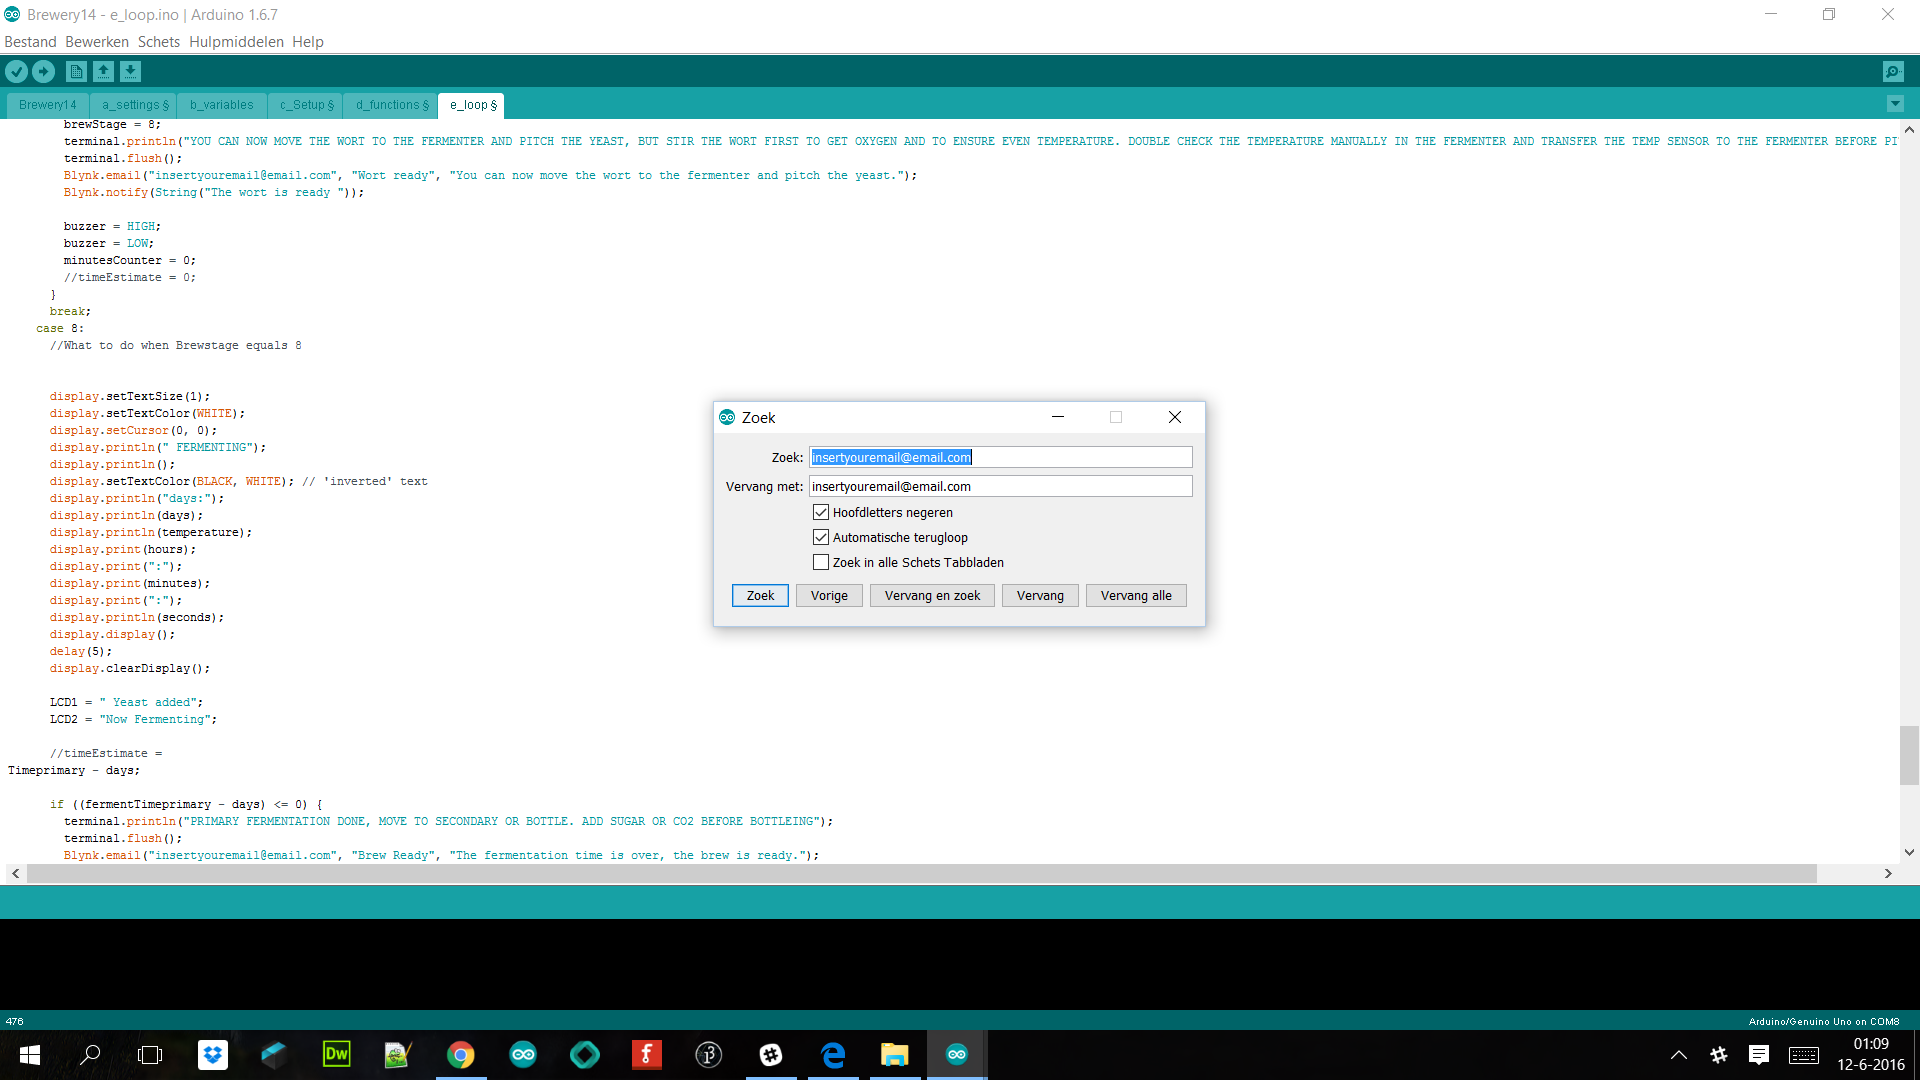Open the tabs dropdown arrow
The height and width of the screenshot is (1080, 1920).
click(1894, 104)
